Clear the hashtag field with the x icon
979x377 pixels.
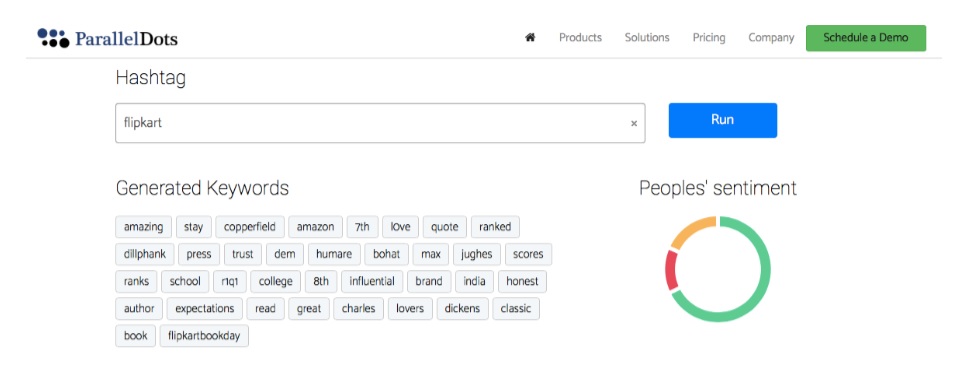(634, 124)
